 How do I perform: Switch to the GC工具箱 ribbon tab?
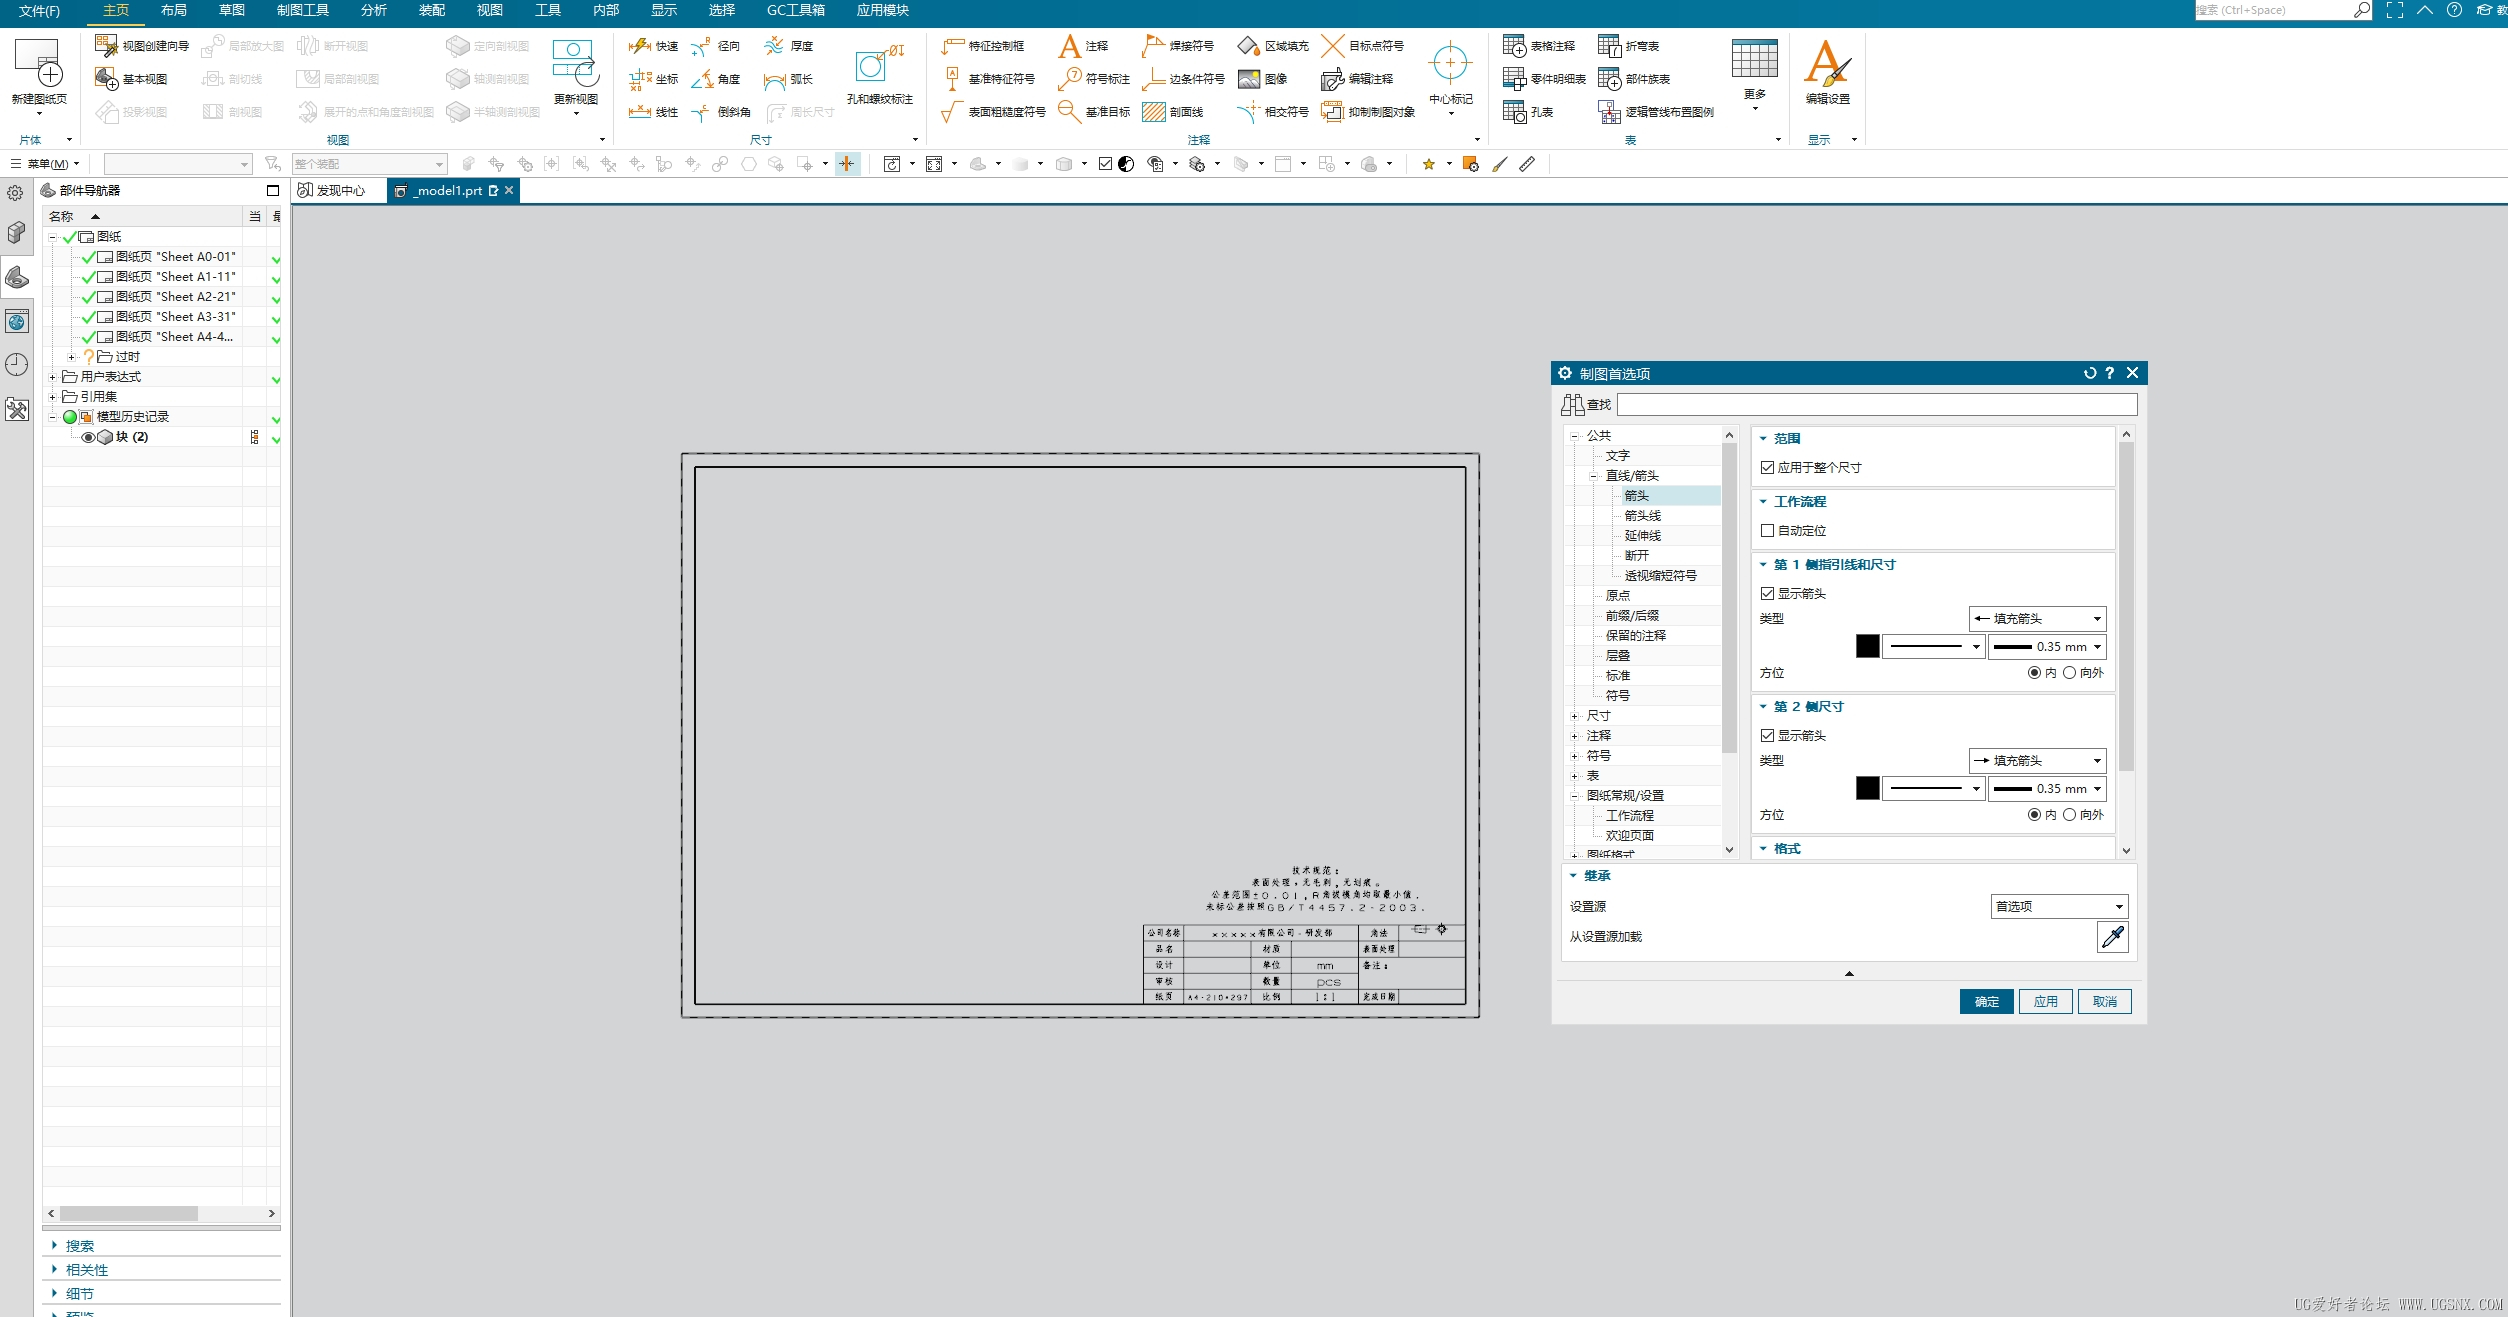tap(796, 10)
